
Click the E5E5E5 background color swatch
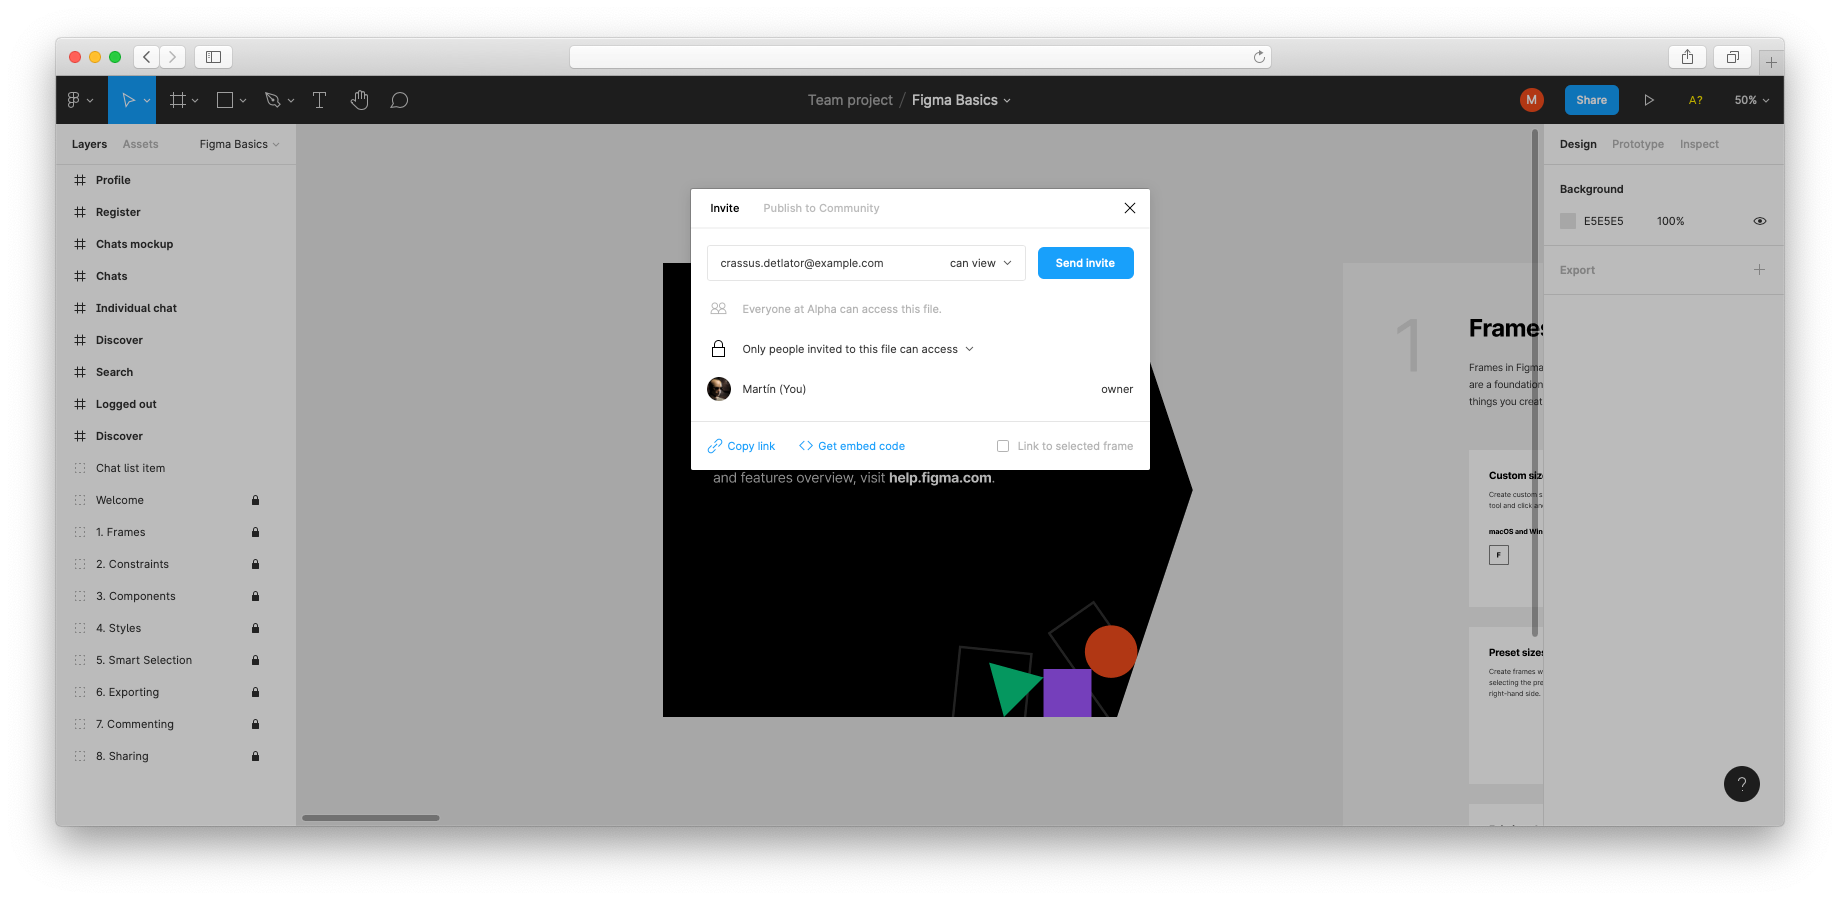pos(1568,221)
